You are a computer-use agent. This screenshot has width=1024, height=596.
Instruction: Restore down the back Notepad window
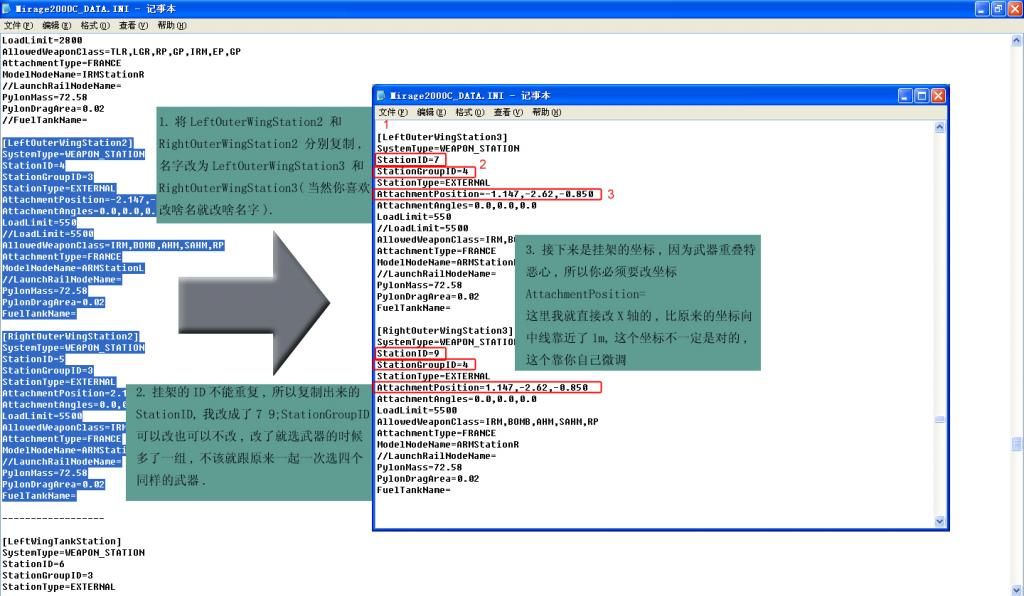999,8
